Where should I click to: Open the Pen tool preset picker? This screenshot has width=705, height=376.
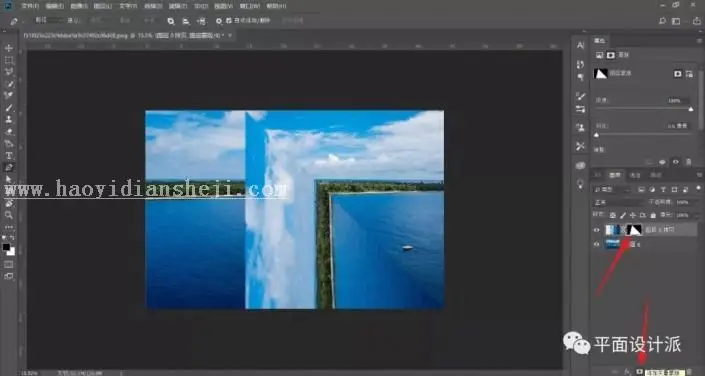(17, 21)
